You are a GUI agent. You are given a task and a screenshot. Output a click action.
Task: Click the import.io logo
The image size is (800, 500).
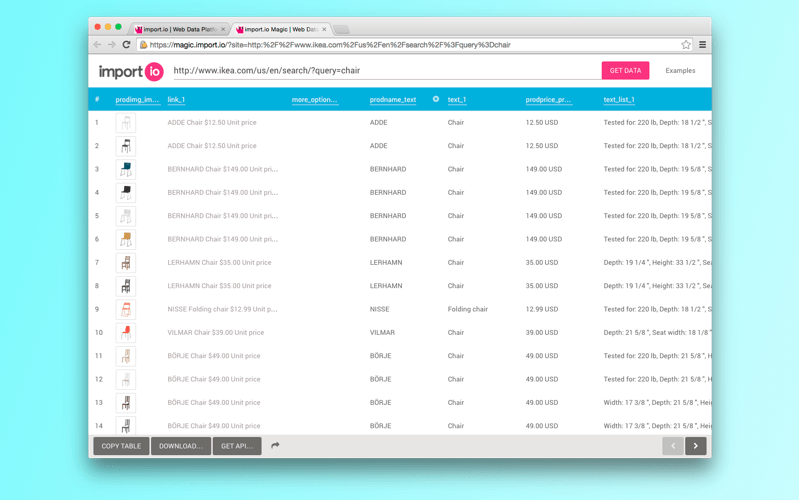(x=131, y=71)
